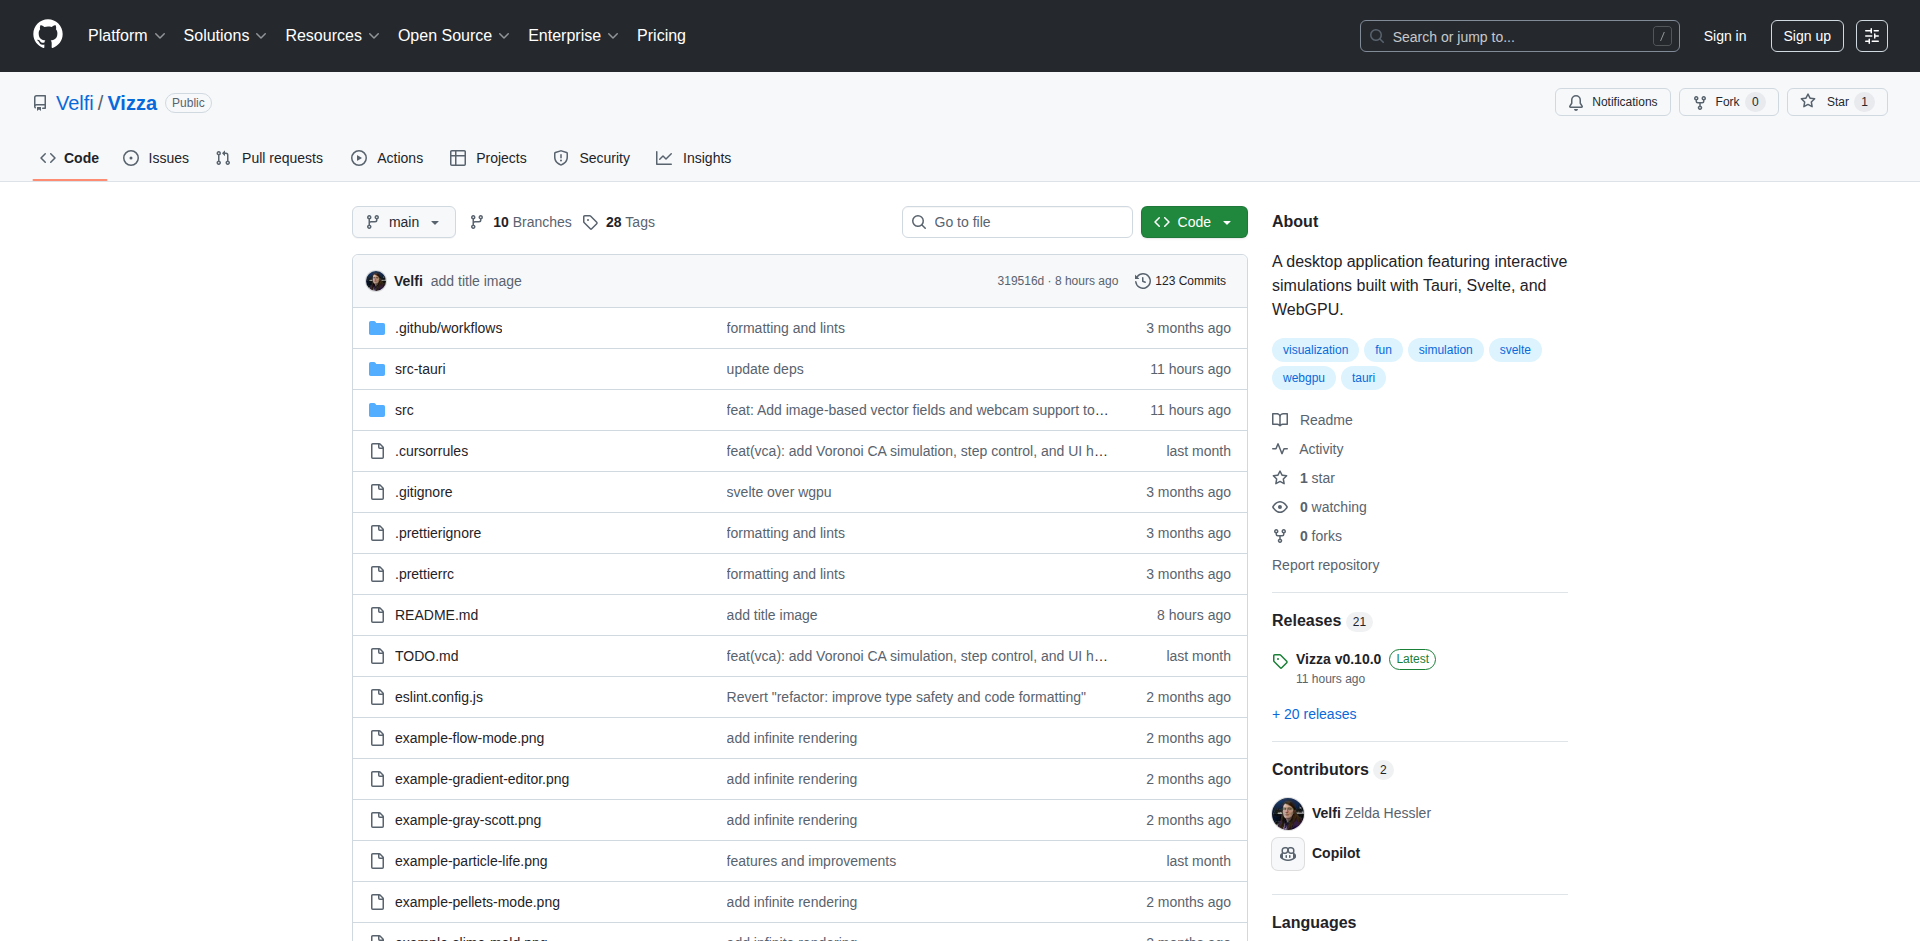Screen dimensions: 1920x941
Task: Expand the Enterprise menu
Action: (573, 36)
